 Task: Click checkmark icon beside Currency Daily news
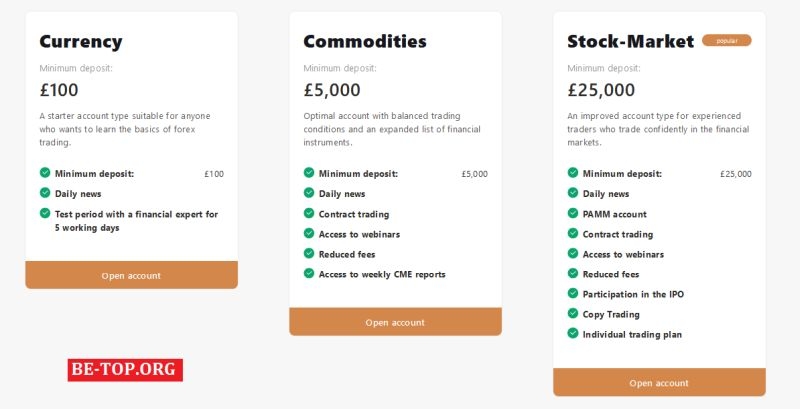tap(45, 193)
